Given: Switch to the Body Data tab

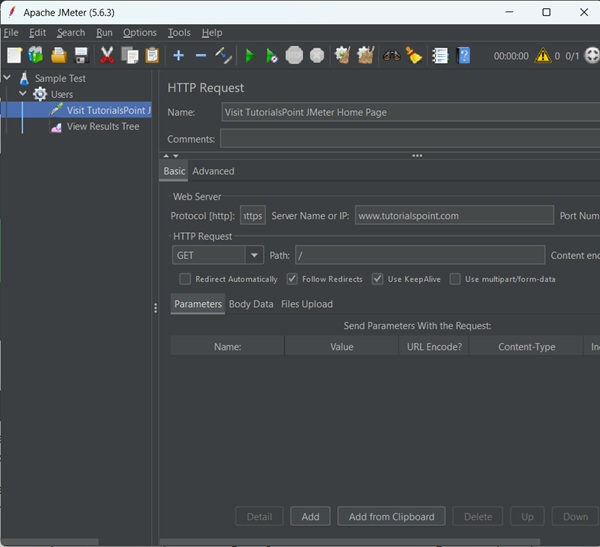Looking at the screenshot, I should [x=250, y=304].
